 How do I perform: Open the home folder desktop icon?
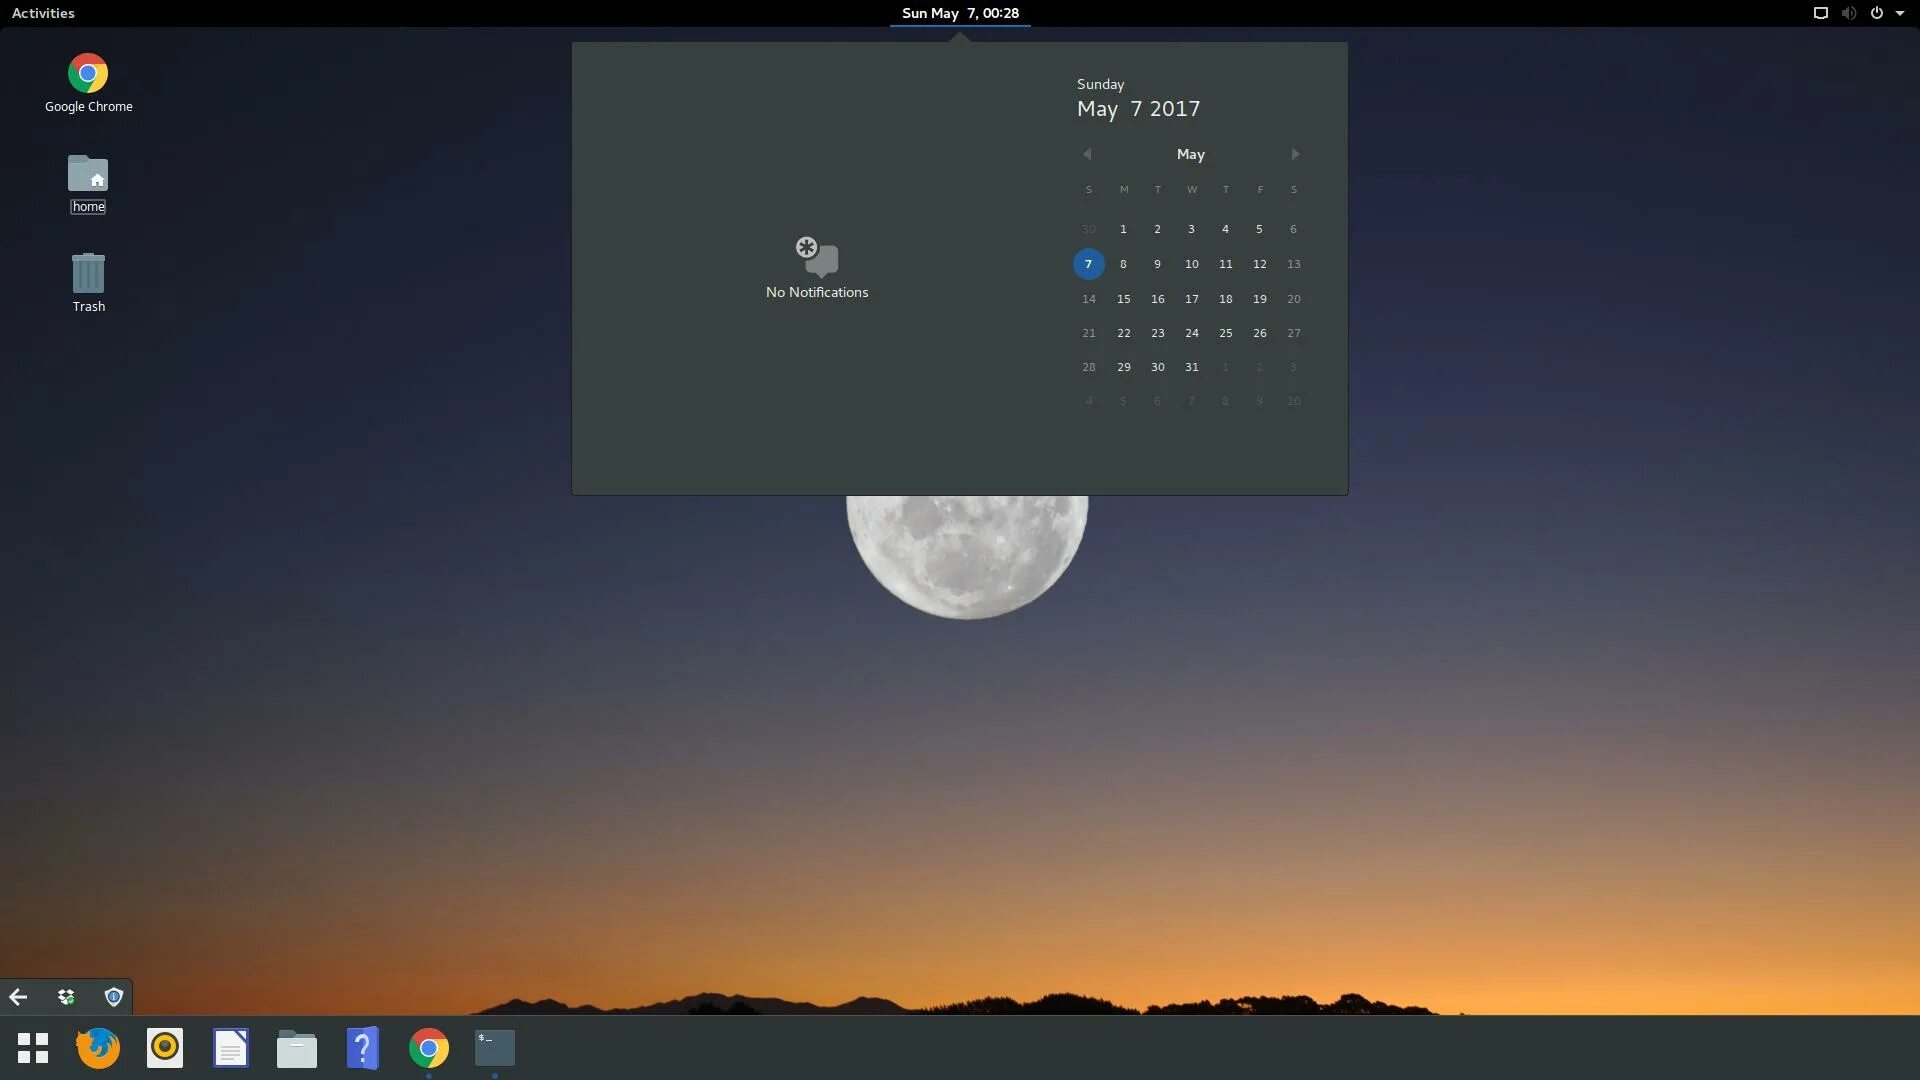click(88, 184)
